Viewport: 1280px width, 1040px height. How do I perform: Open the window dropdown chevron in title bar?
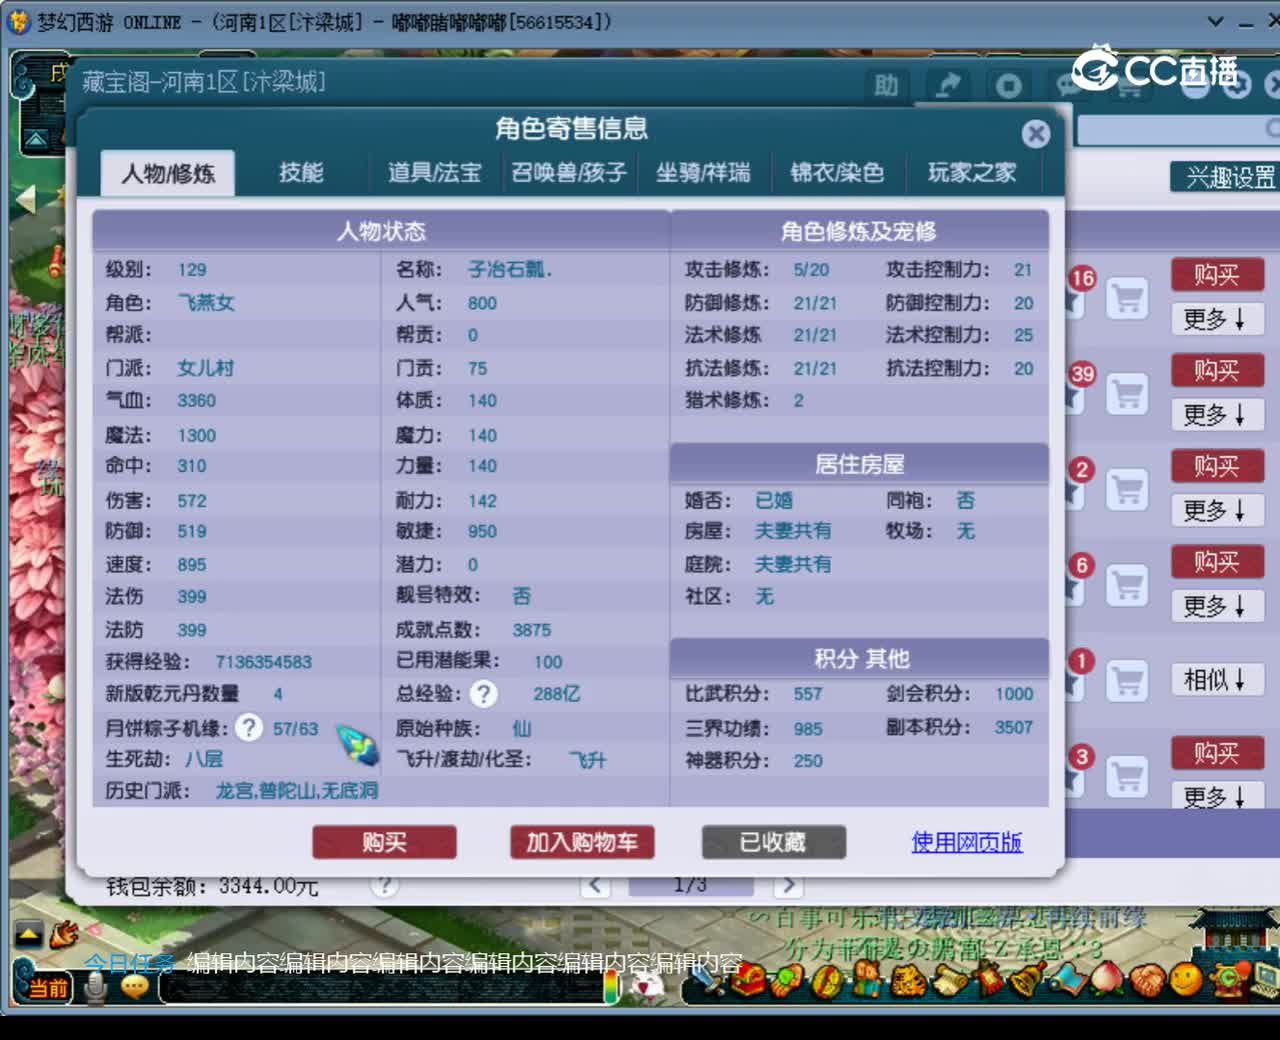[1215, 21]
